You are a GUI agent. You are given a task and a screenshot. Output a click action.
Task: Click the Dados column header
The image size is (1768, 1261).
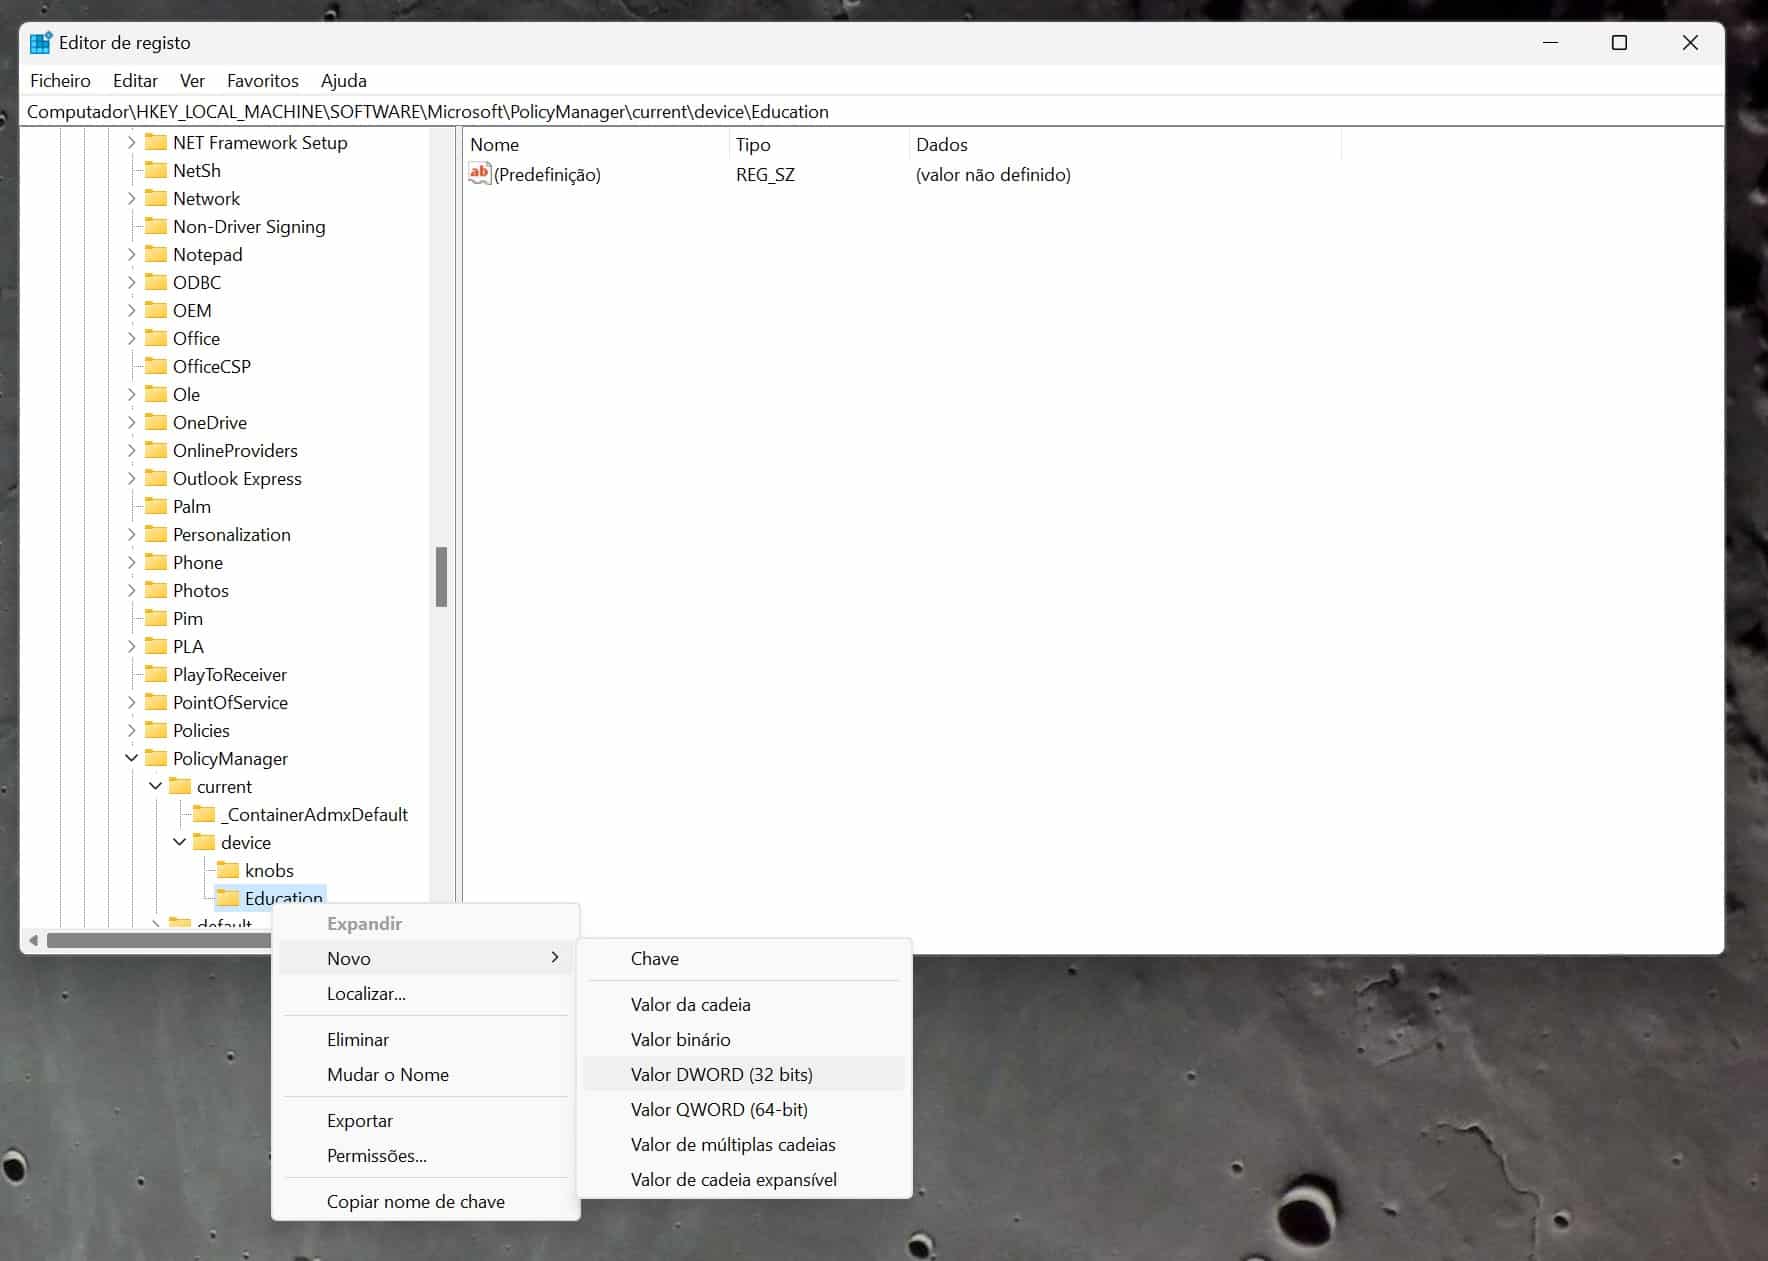coord(941,144)
